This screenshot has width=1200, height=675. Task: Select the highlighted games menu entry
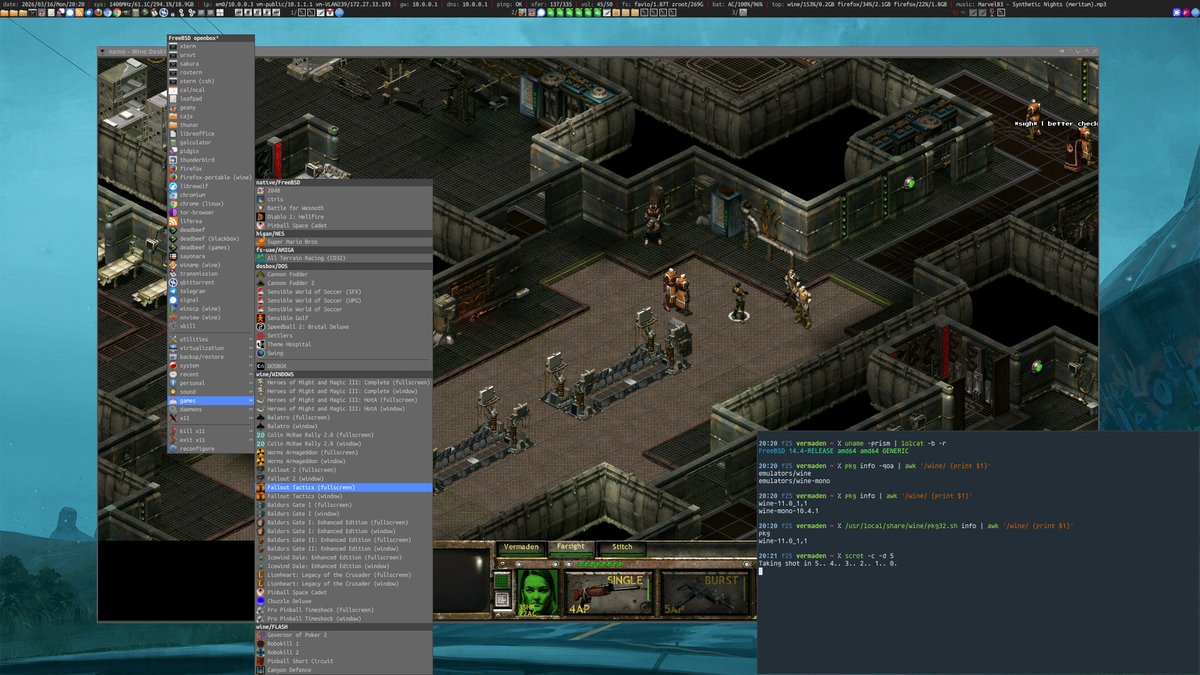point(211,400)
